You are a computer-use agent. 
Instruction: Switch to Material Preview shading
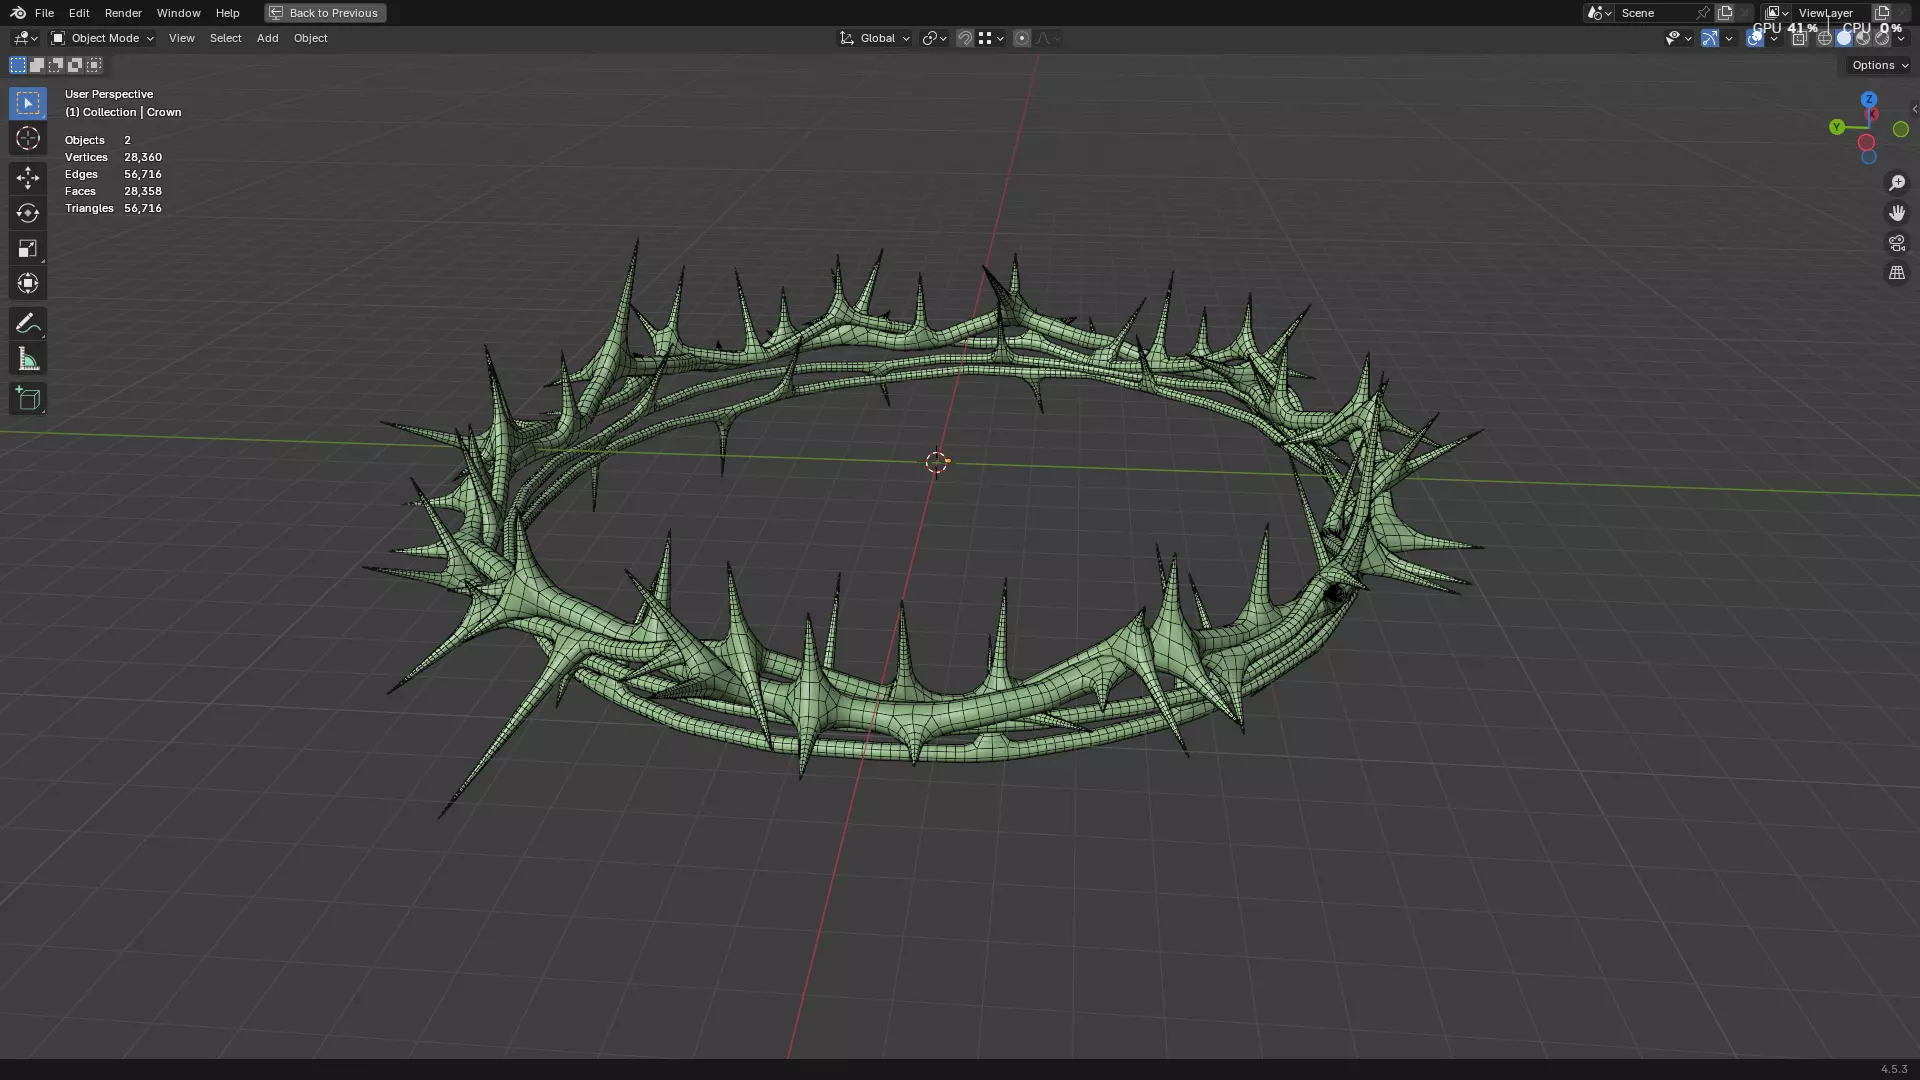1863,38
